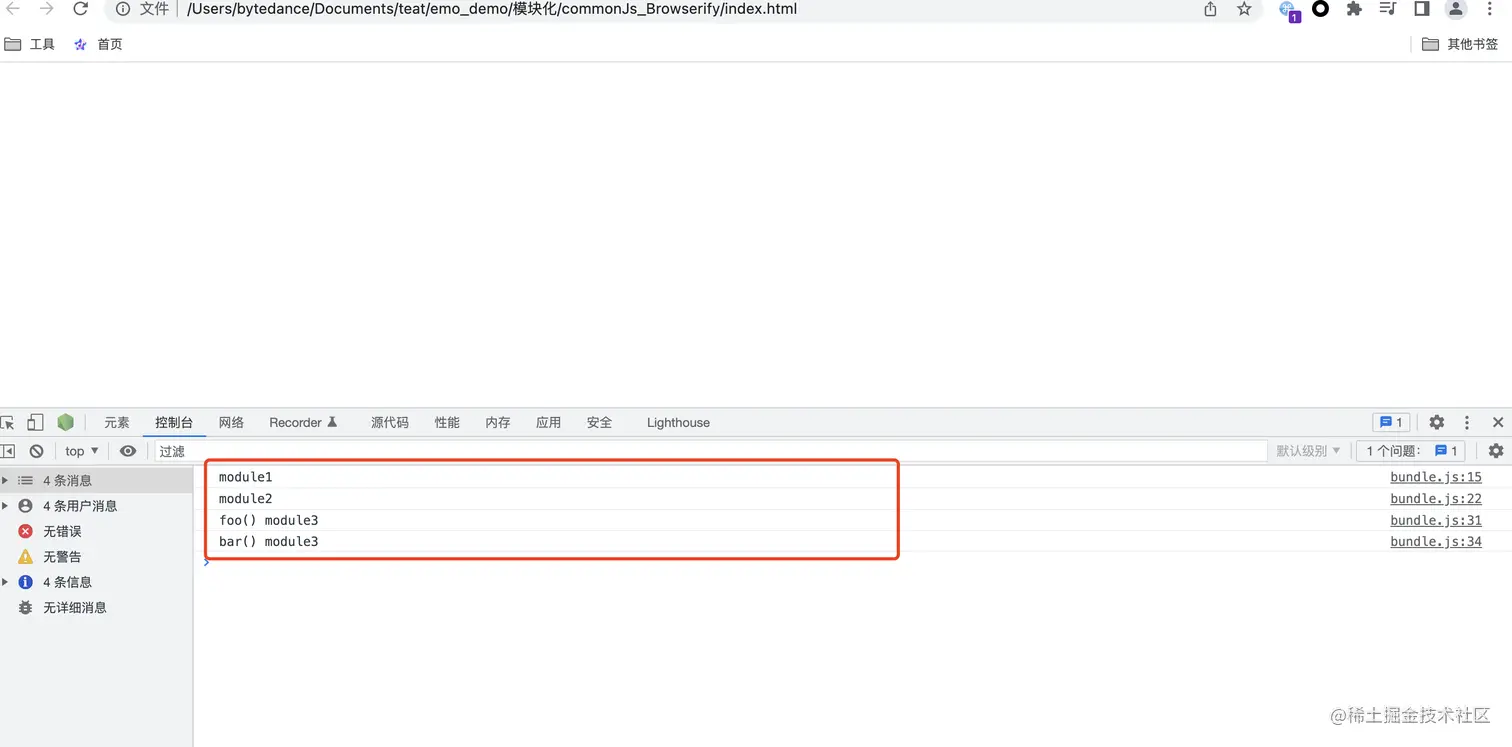Open the 其他书签 folder
The width and height of the screenshot is (1512, 747).
click(1460, 44)
